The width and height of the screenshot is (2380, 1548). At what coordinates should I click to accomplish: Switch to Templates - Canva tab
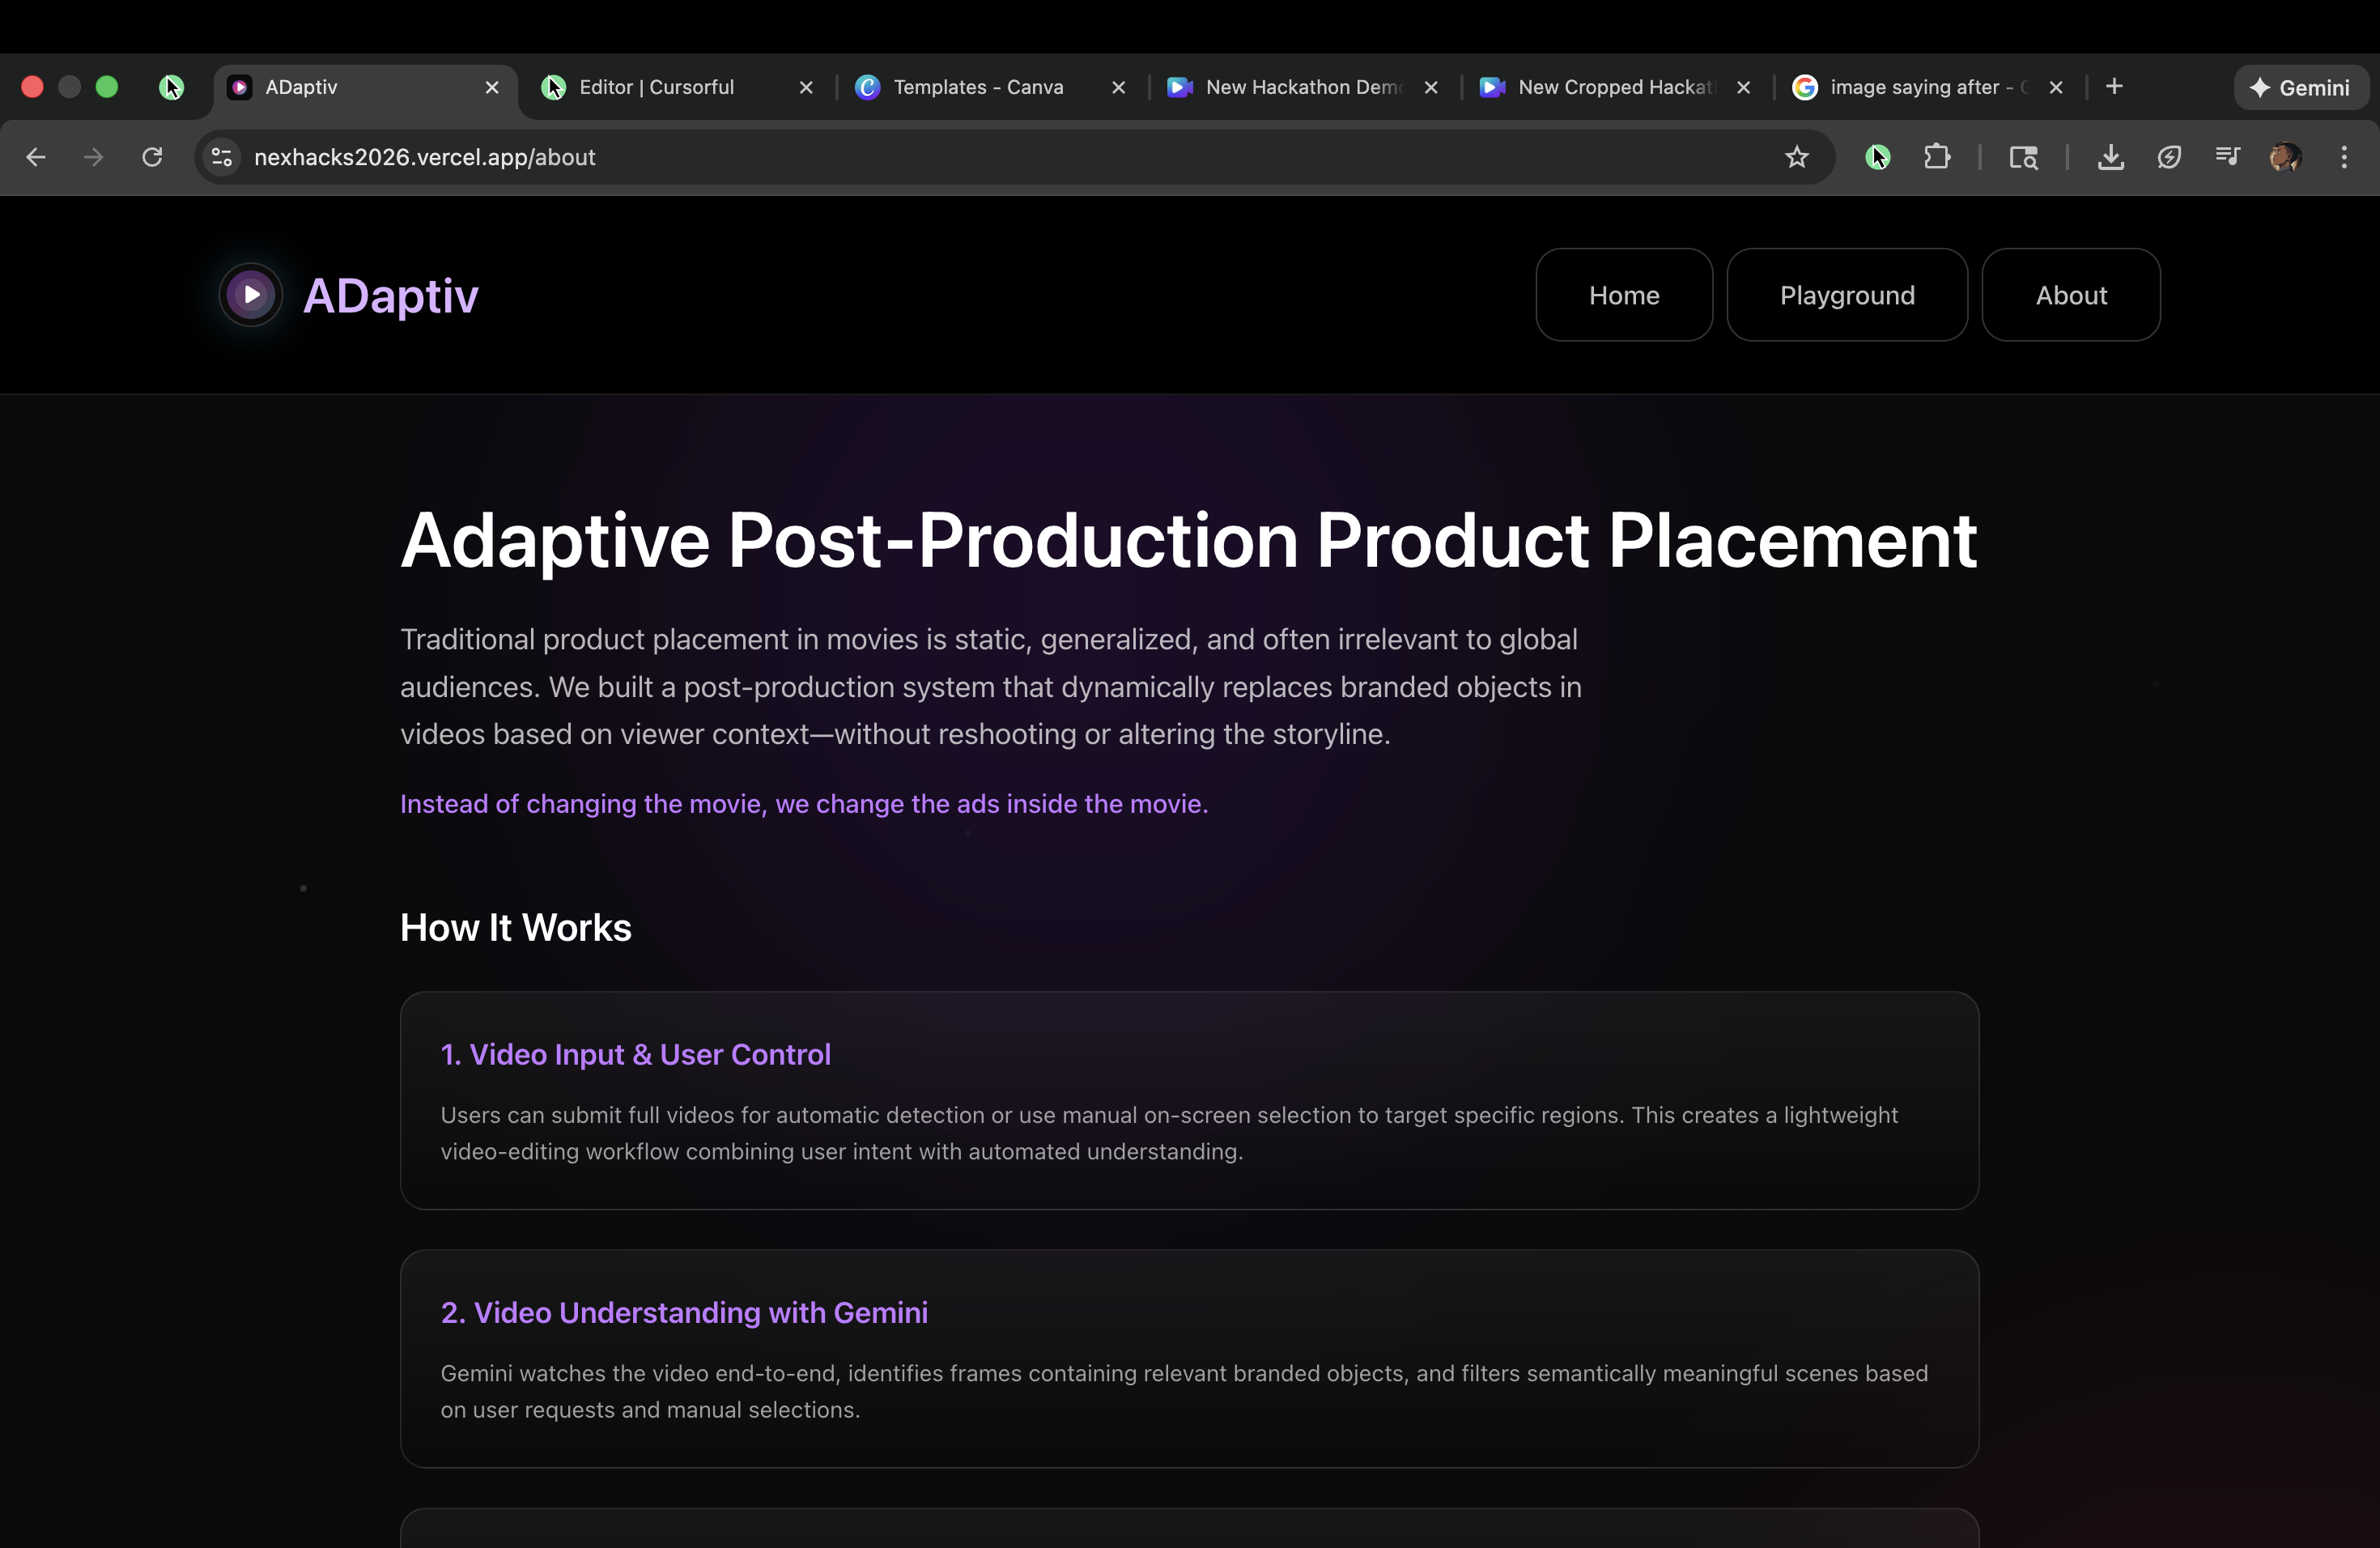(x=977, y=87)
